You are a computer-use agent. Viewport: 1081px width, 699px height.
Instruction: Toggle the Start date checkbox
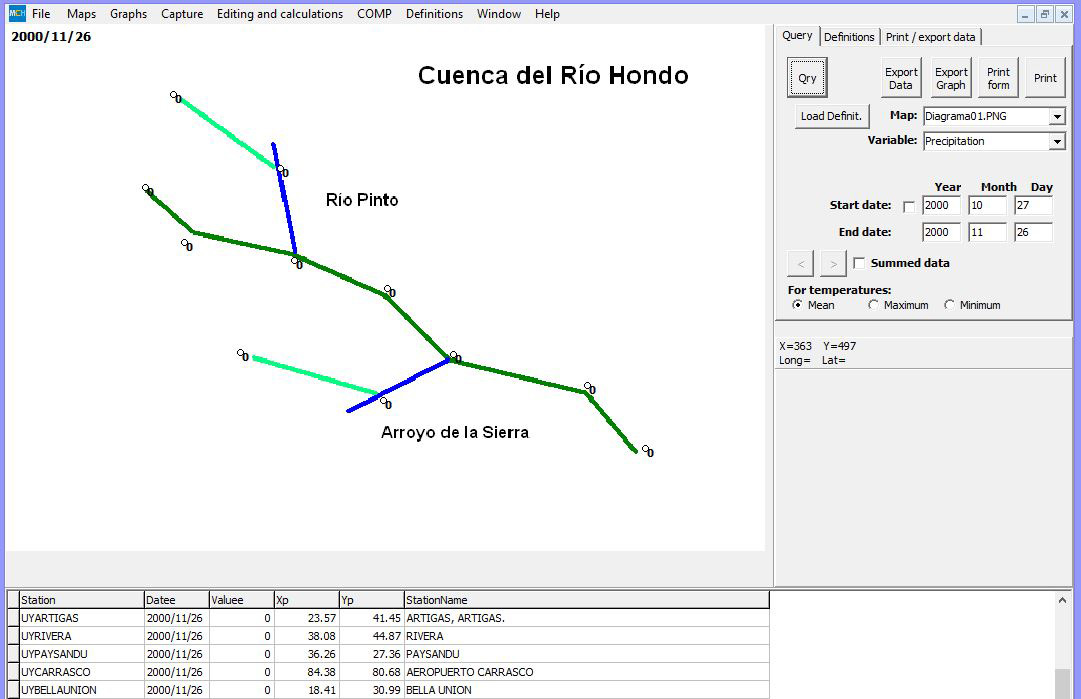tap(908, 206)
